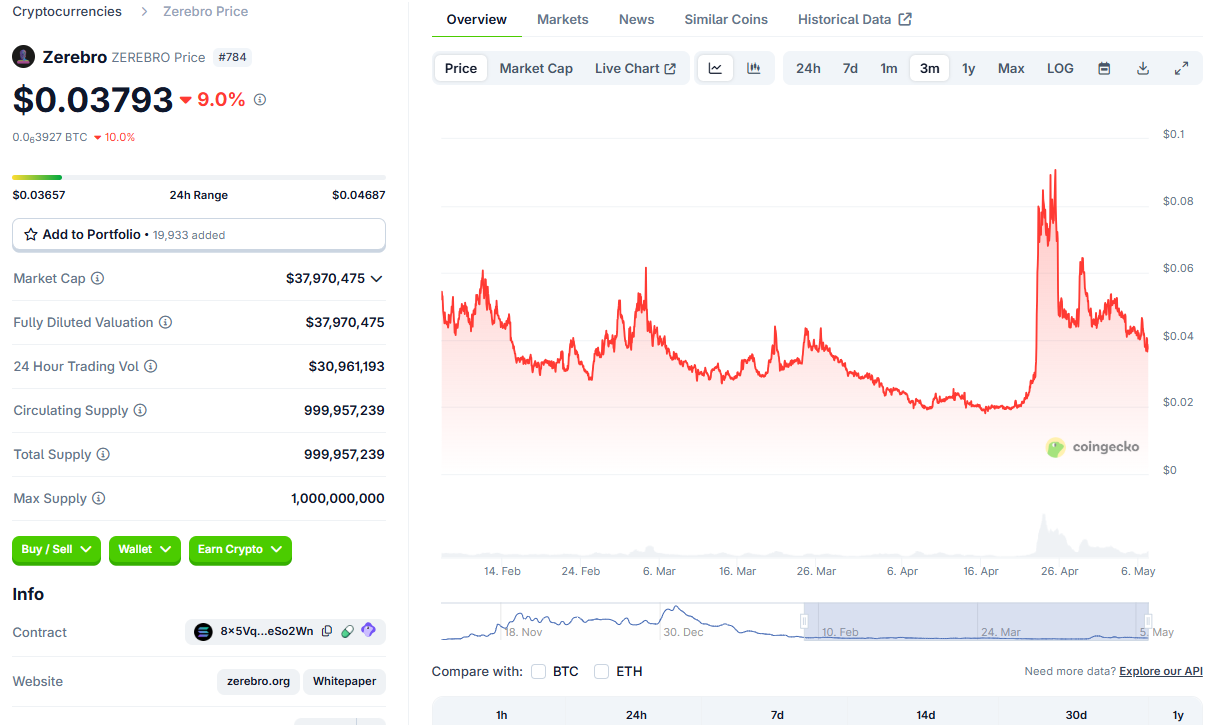The image size is (1216, 725).
Task: Click Explore our API link
Action: (1161, 671)
